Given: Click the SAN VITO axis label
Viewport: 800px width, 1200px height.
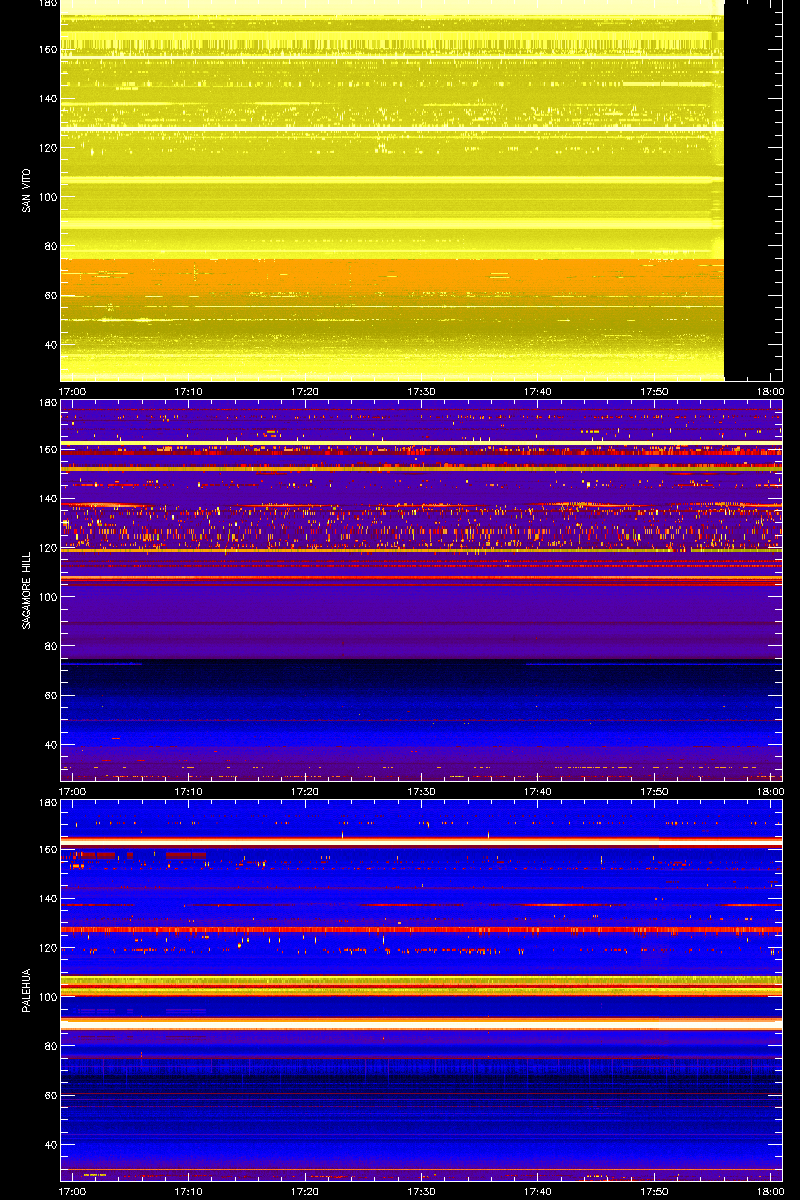Looking at the screenshot, I should click(x=25, y=191).
